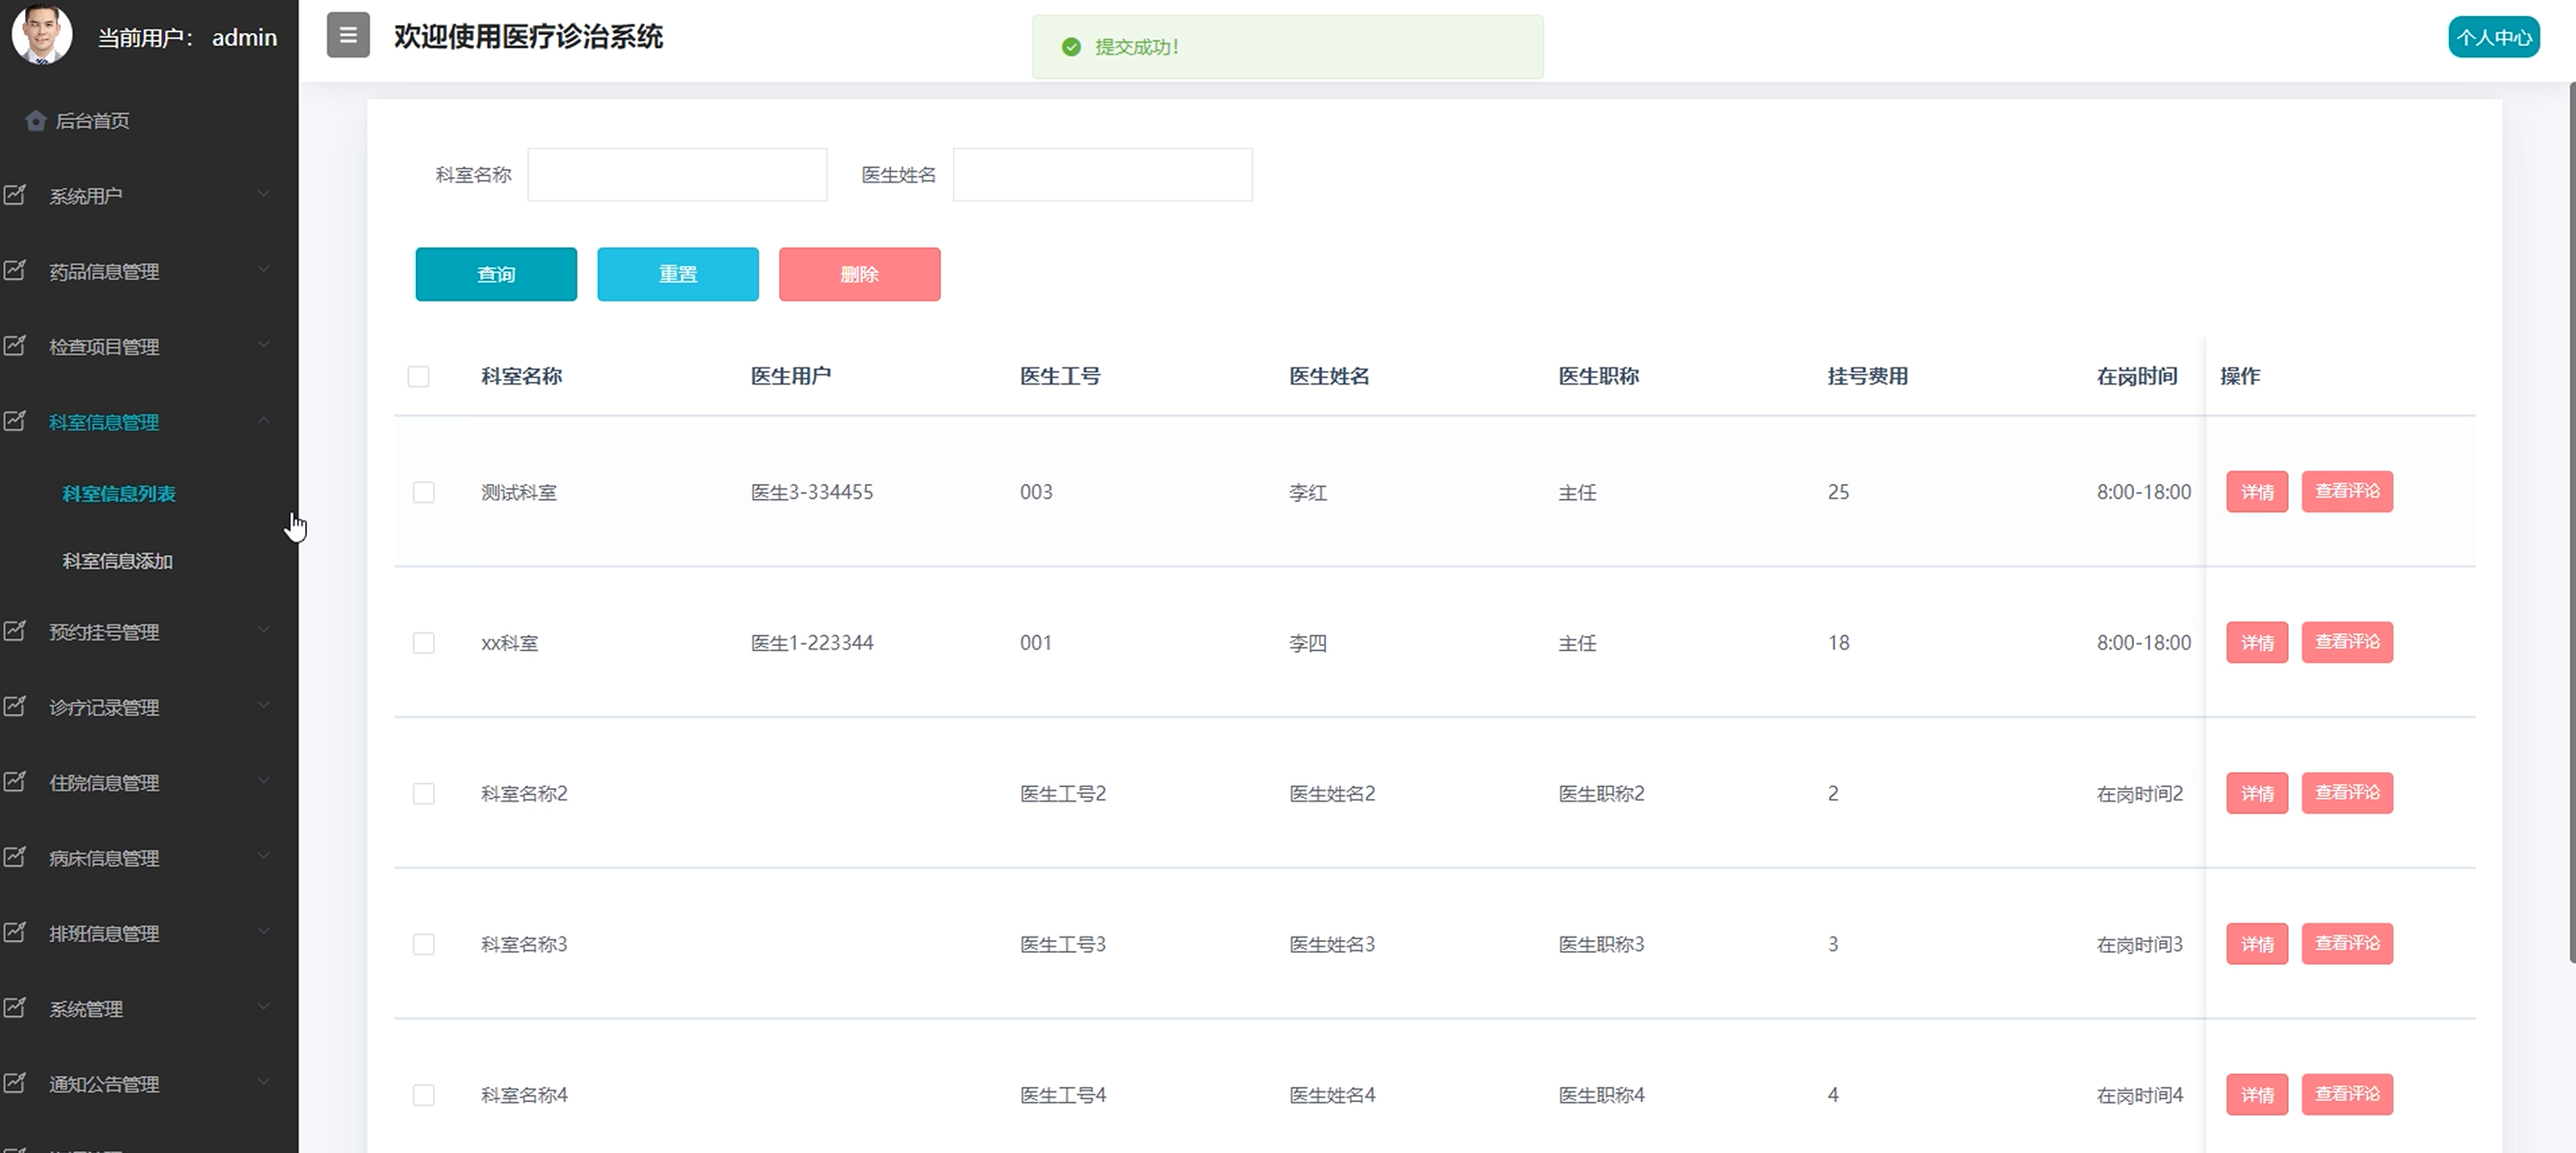
Task: Open 查看评论 for the 李红 row
Action: [2346, 491]
